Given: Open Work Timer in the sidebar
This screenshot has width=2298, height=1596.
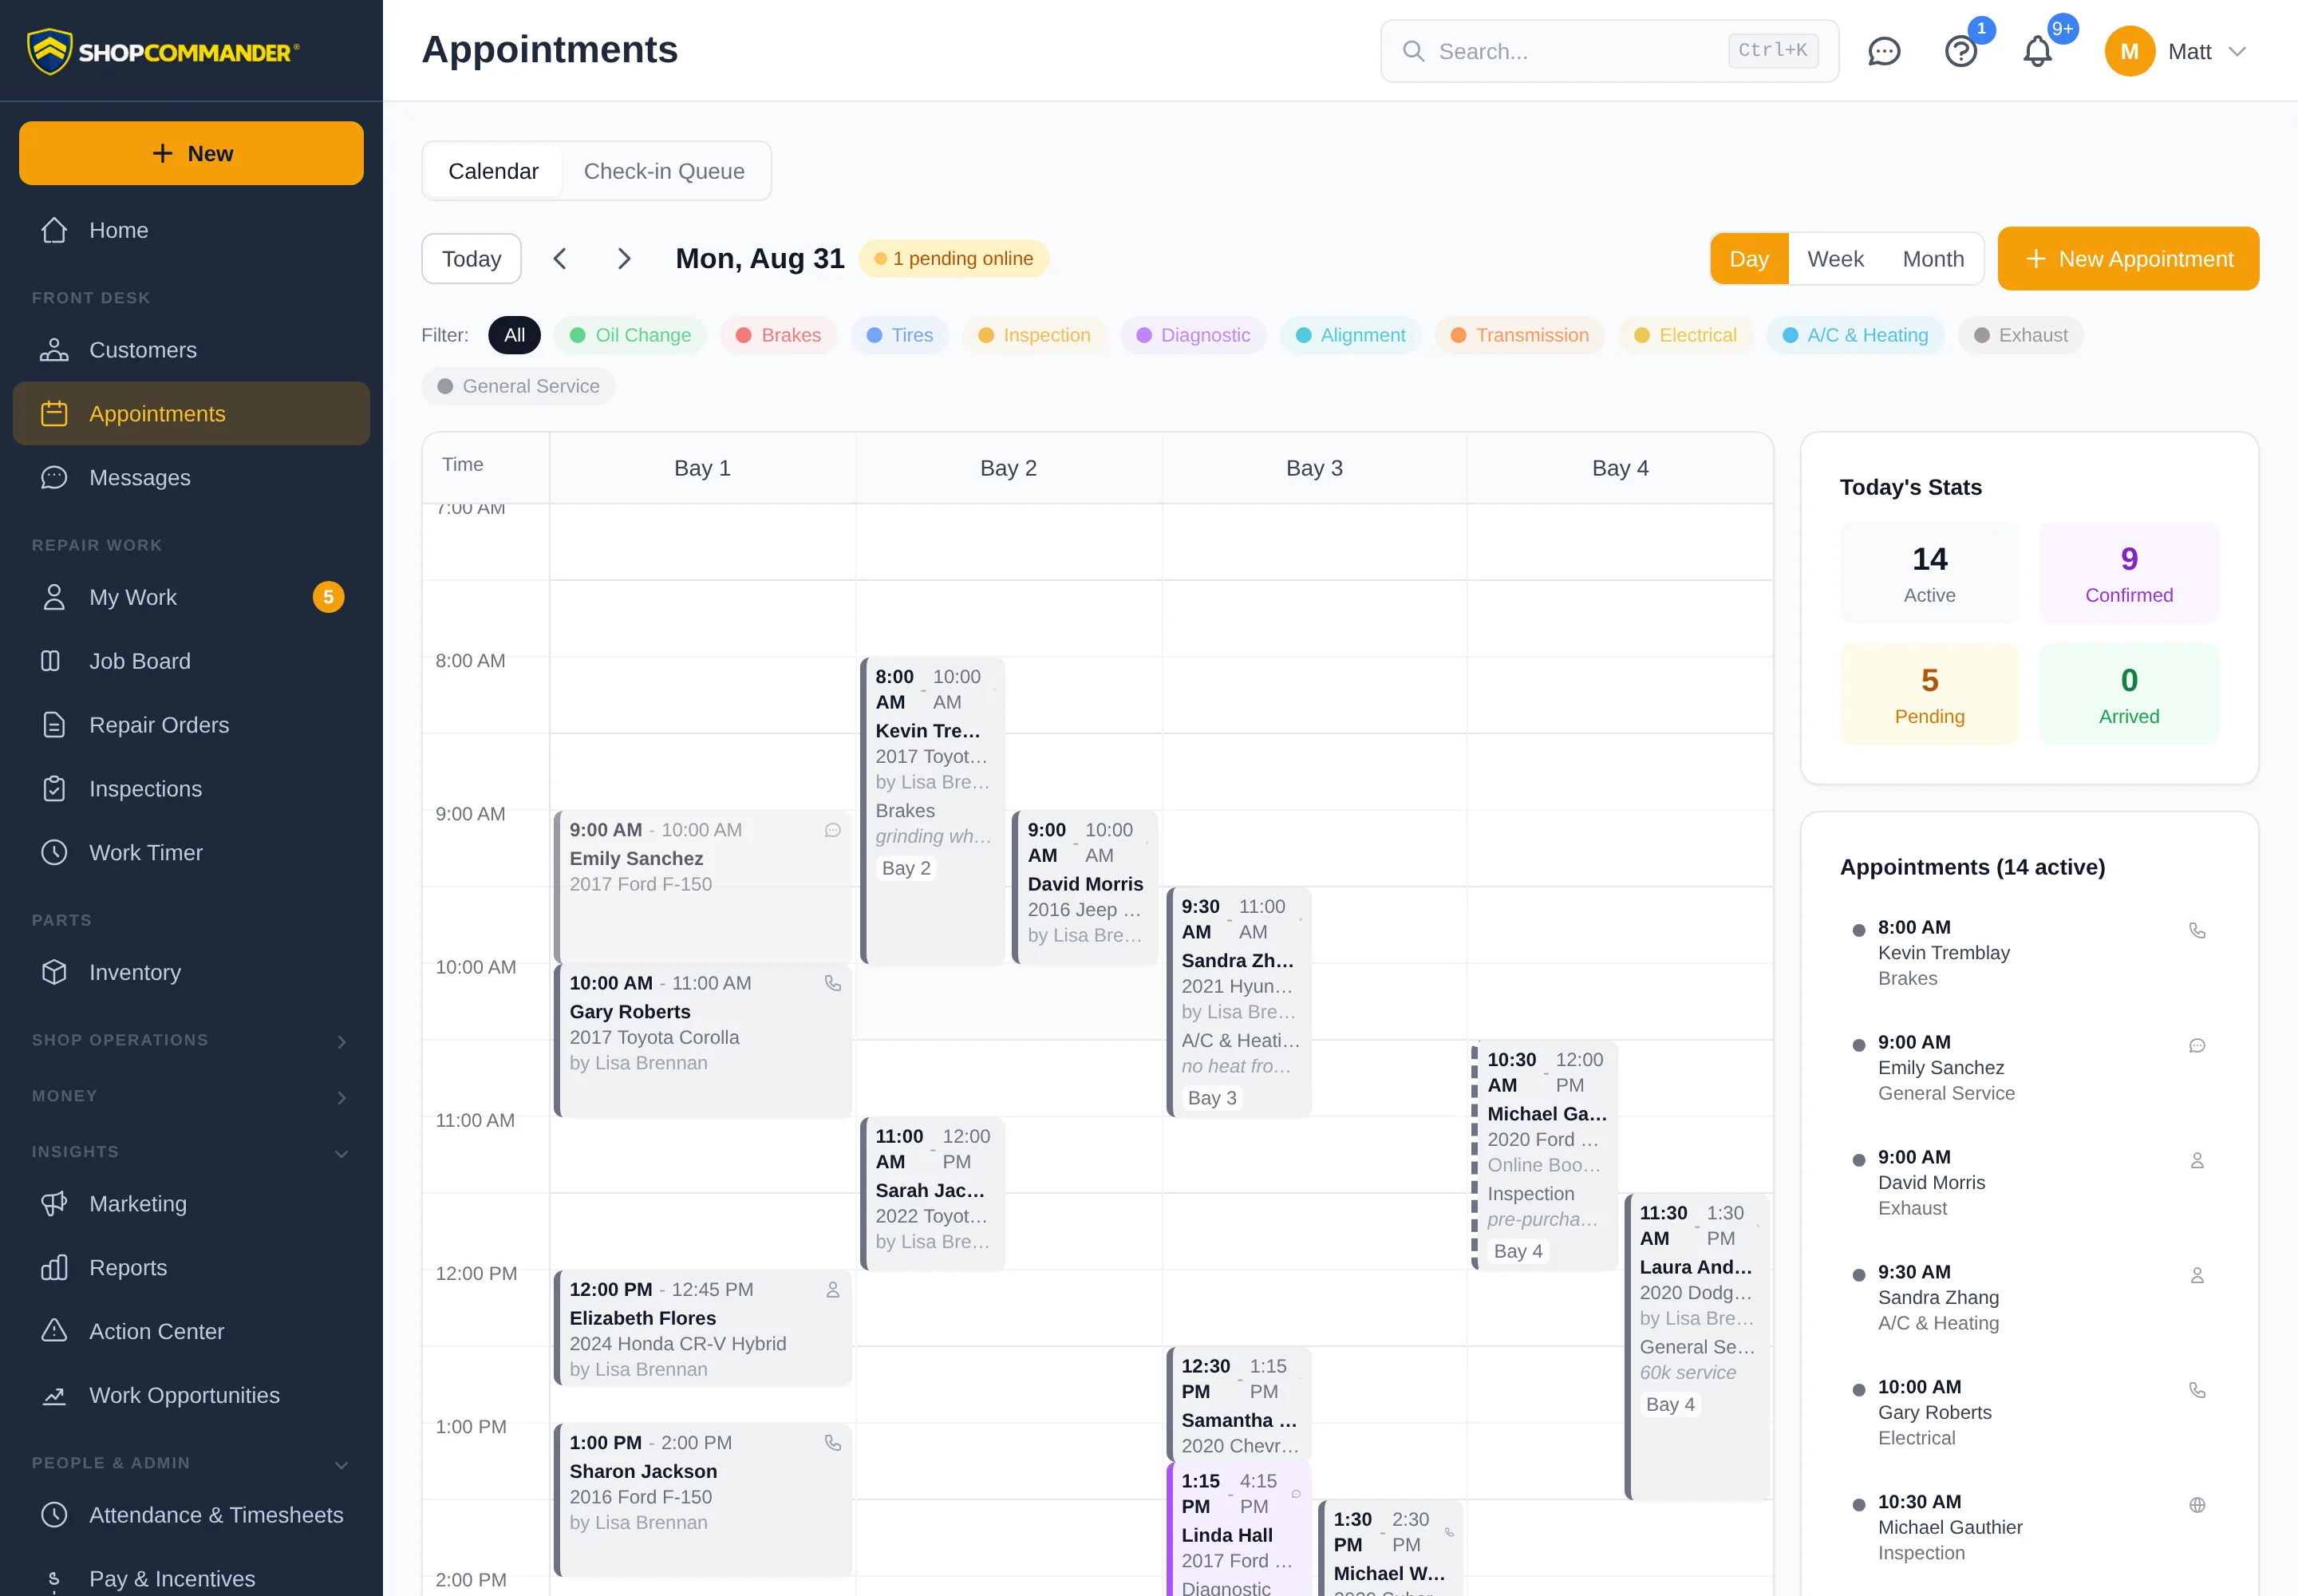Looking at the screenshot, I should click(191, 853).
